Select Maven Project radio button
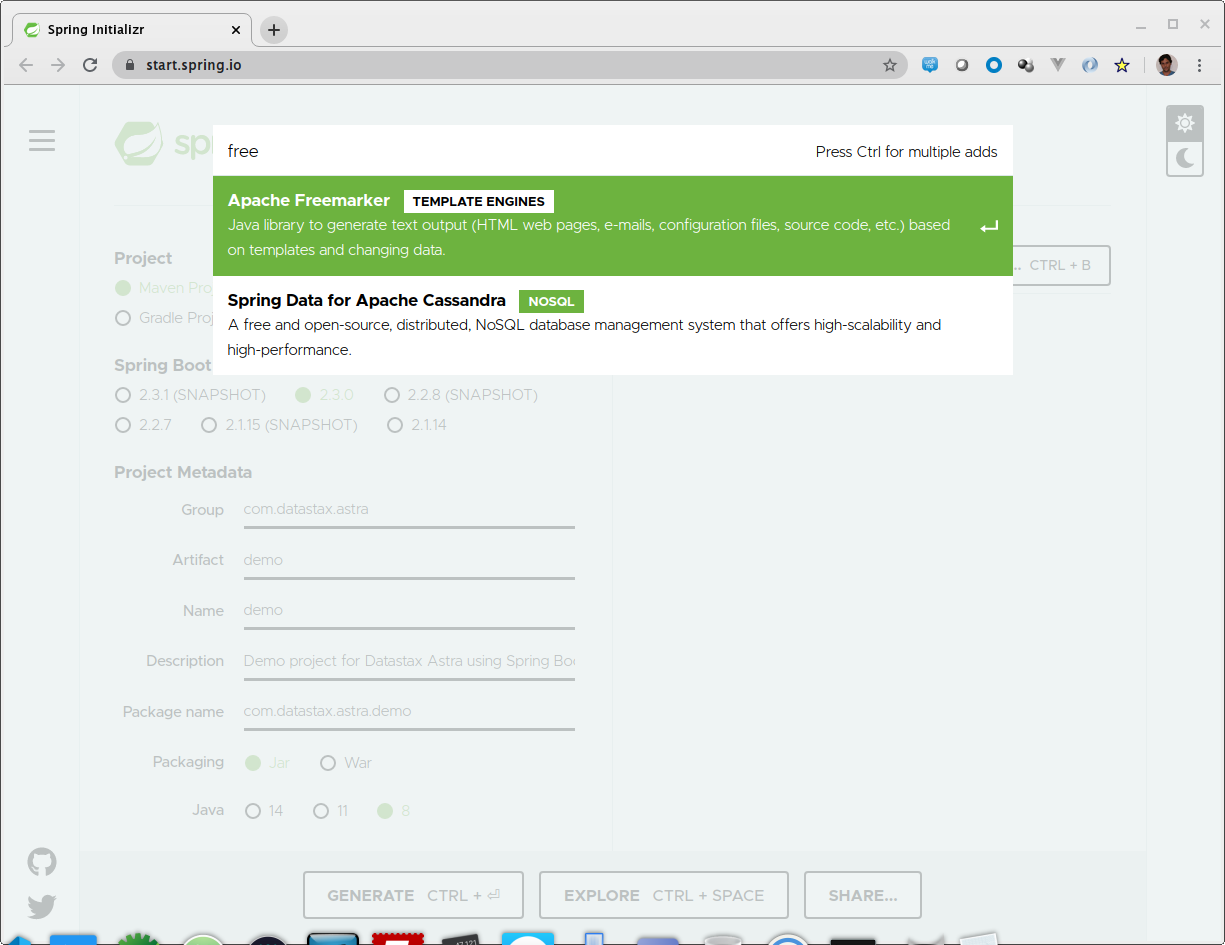Viewport: 1225px width, 945px height. pos(123,288)
